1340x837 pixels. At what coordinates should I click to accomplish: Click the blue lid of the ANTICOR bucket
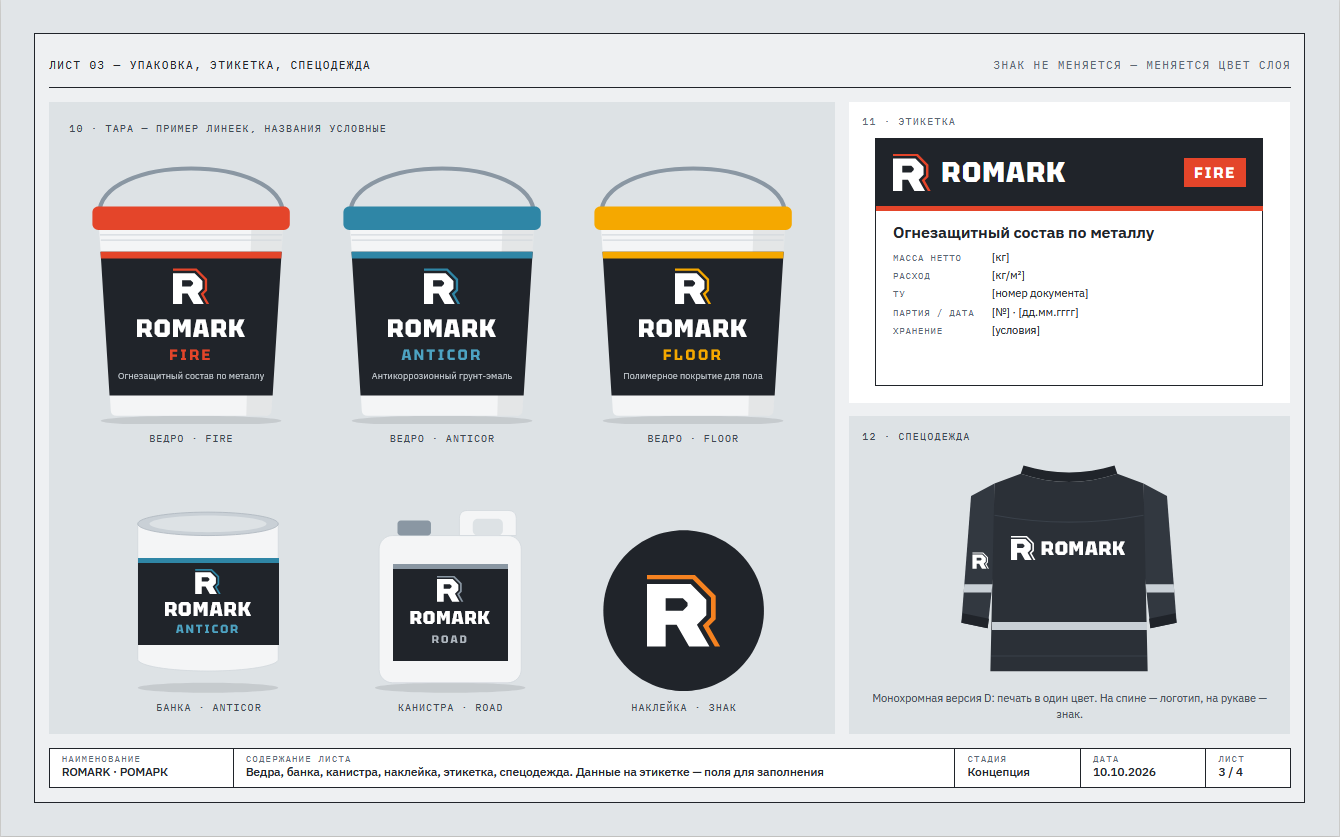[442, 218]
